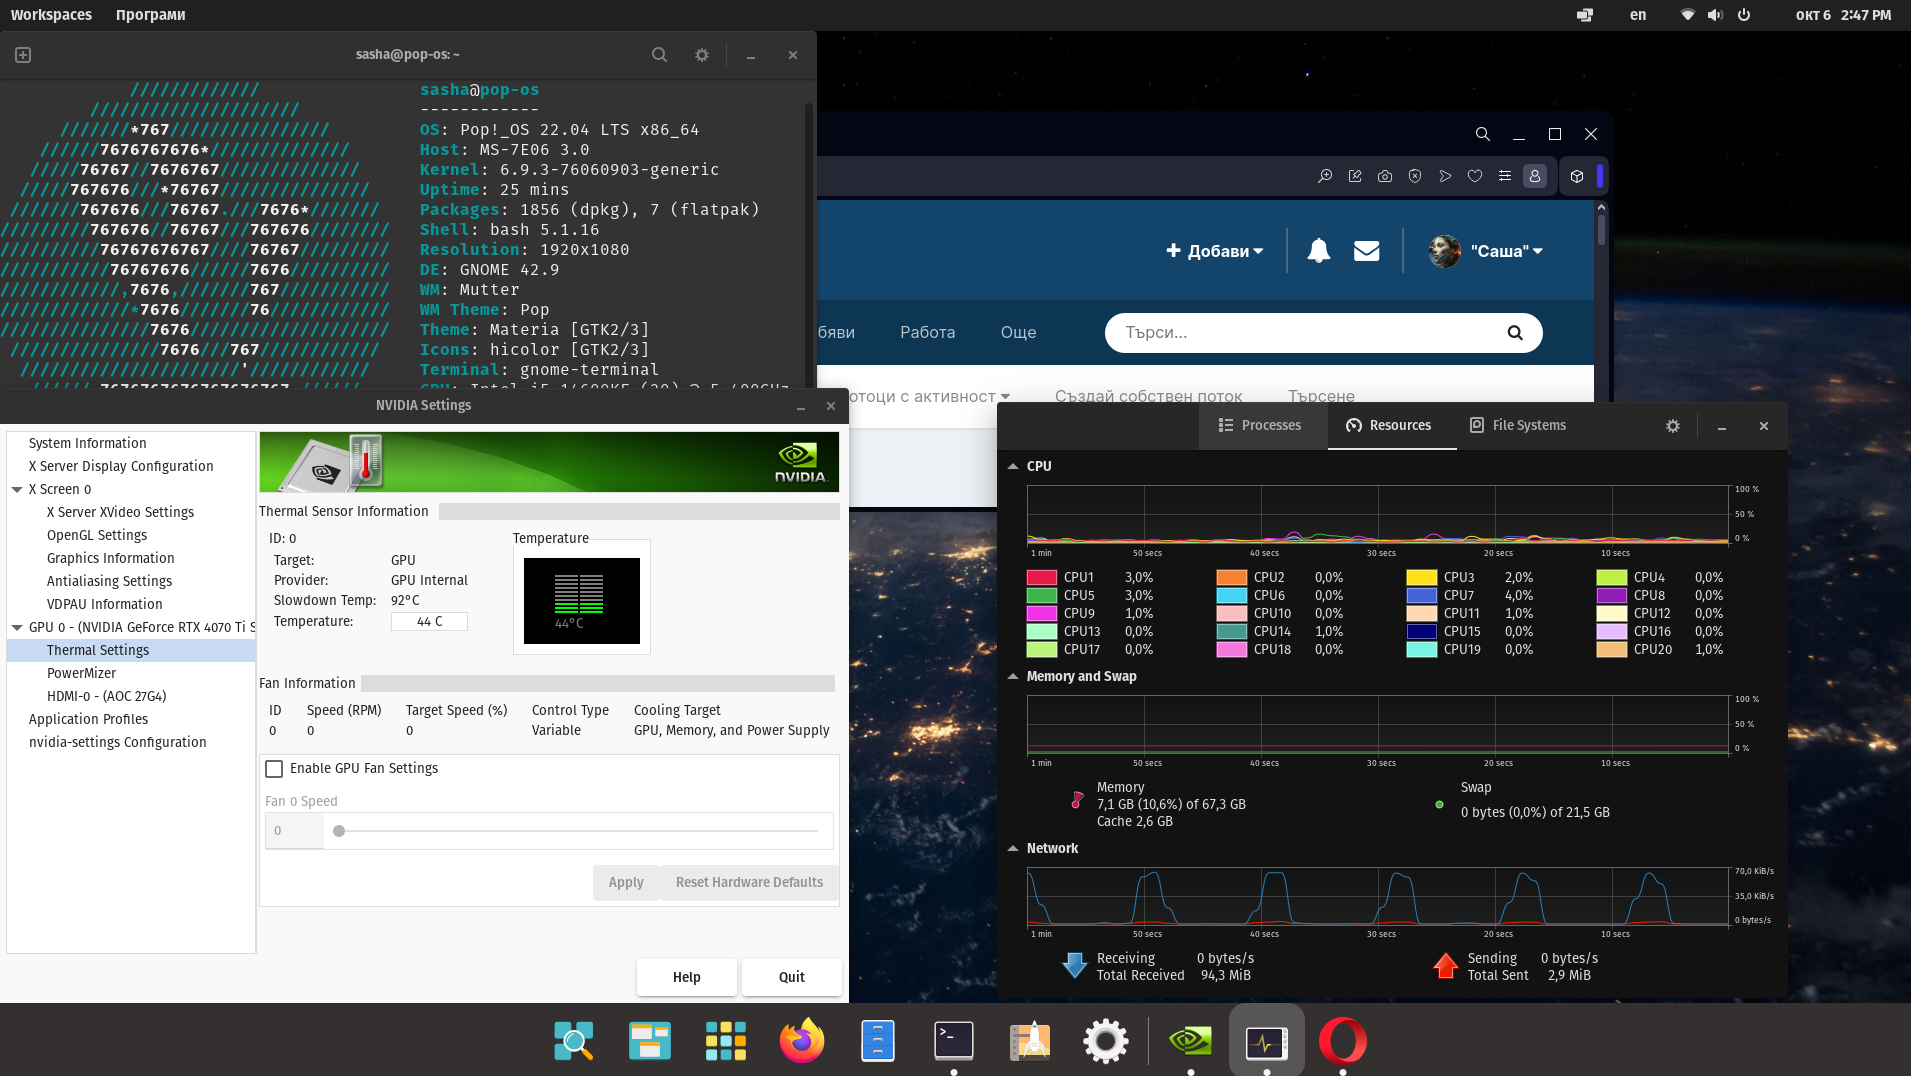Click the site search magnifier button
Viewport: 1911px width, 1076px height.
click(1515, 333)
